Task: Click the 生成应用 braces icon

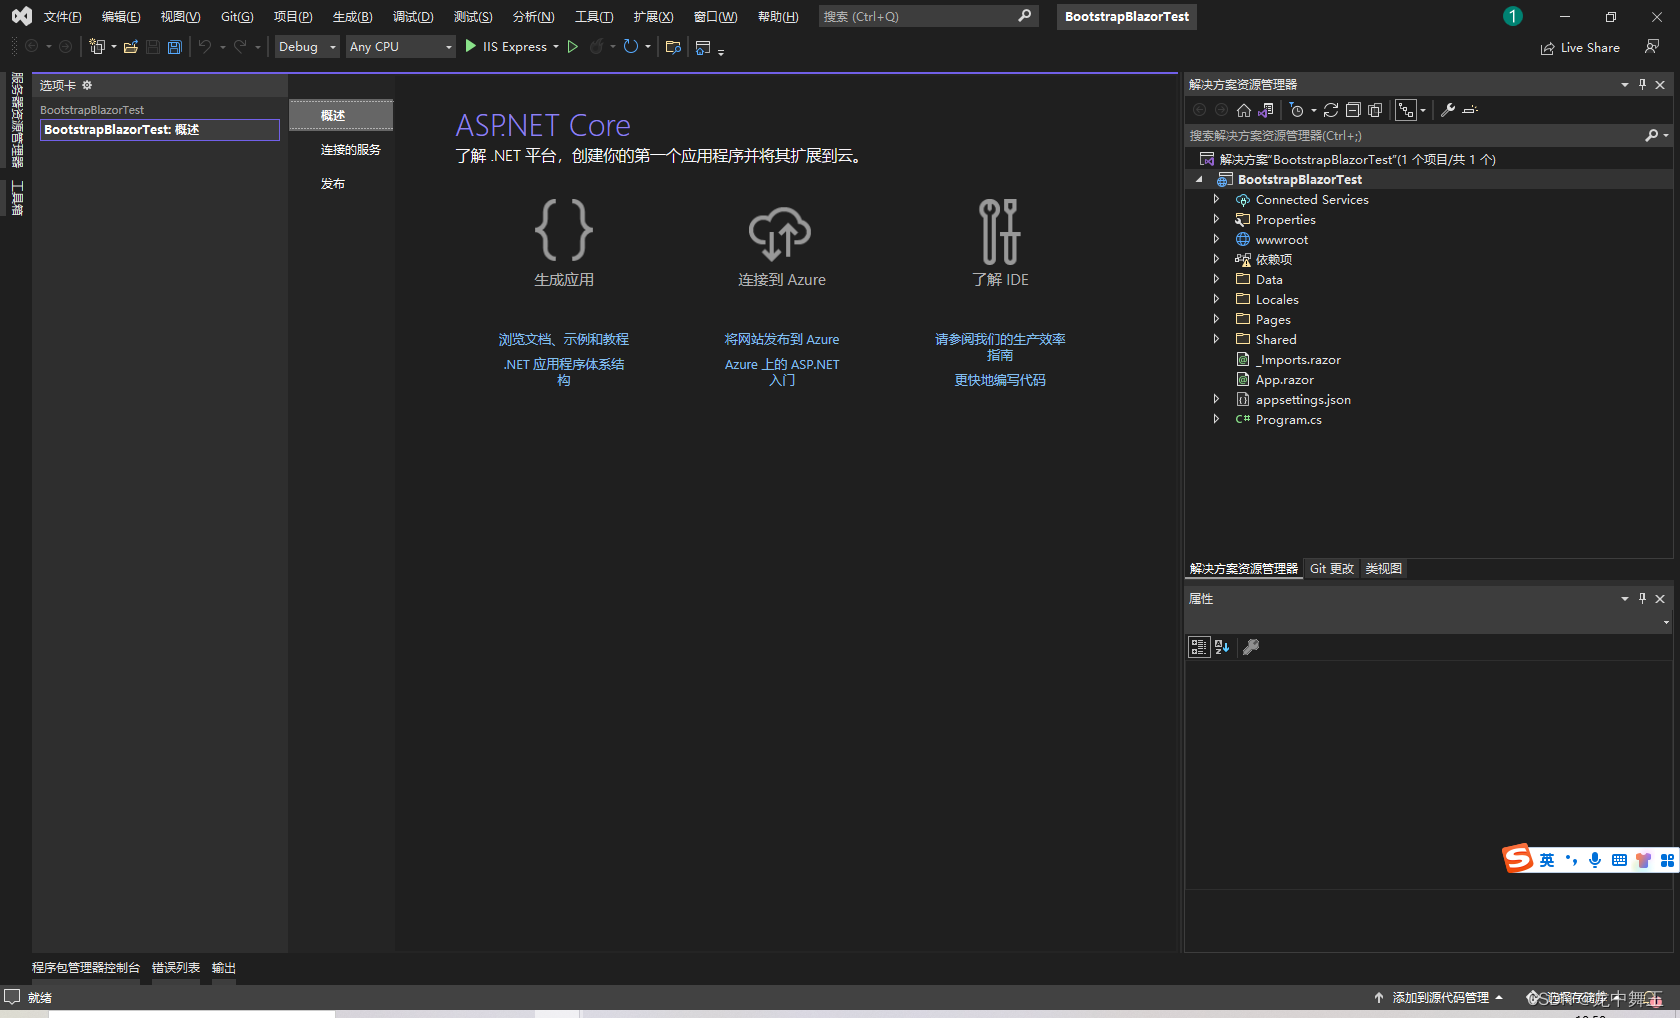Action: (x=564, y=230)
